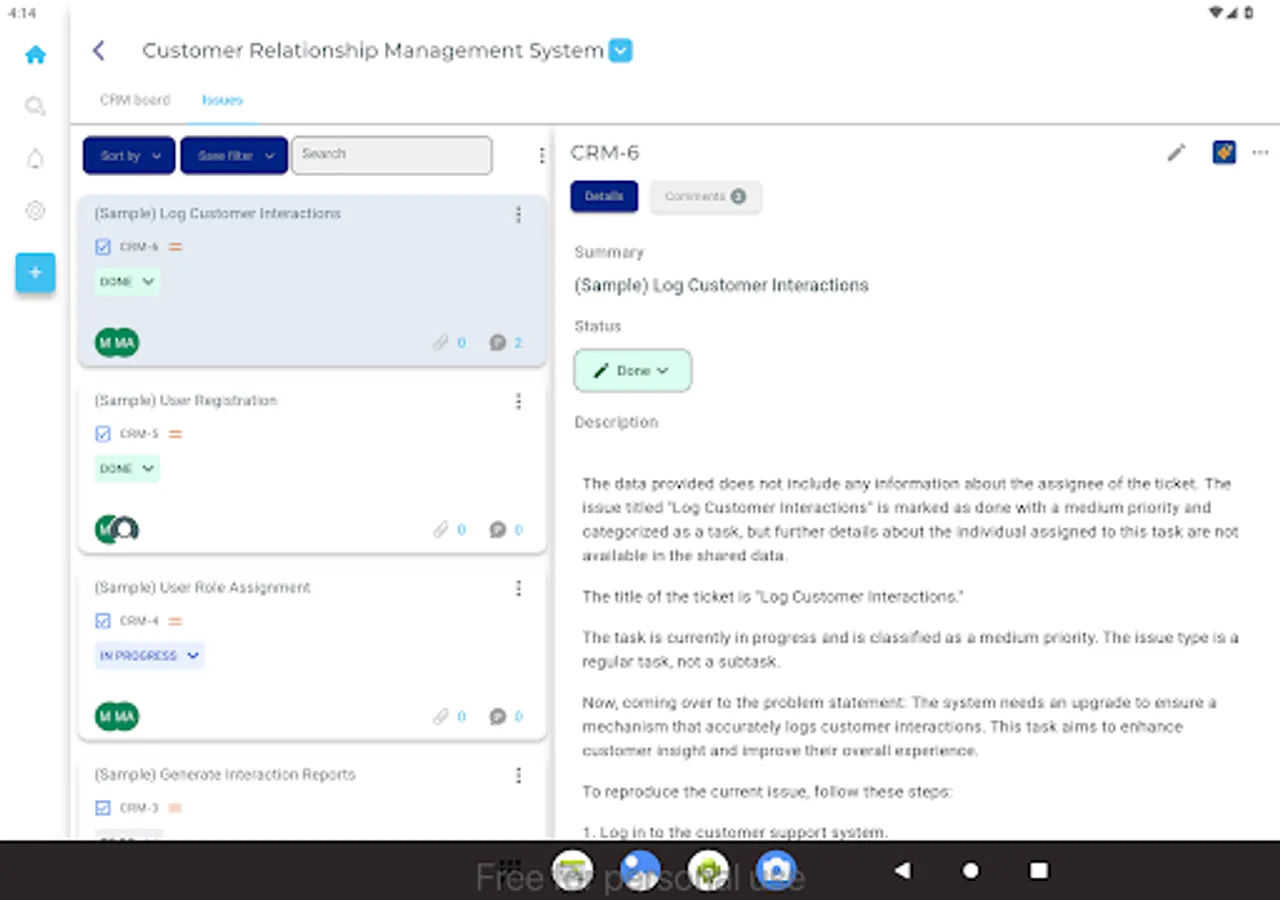The height and width of the screenshot is (900, 1280).
Task: Select the Search icon in the sidebar
Action: [35, 106]
